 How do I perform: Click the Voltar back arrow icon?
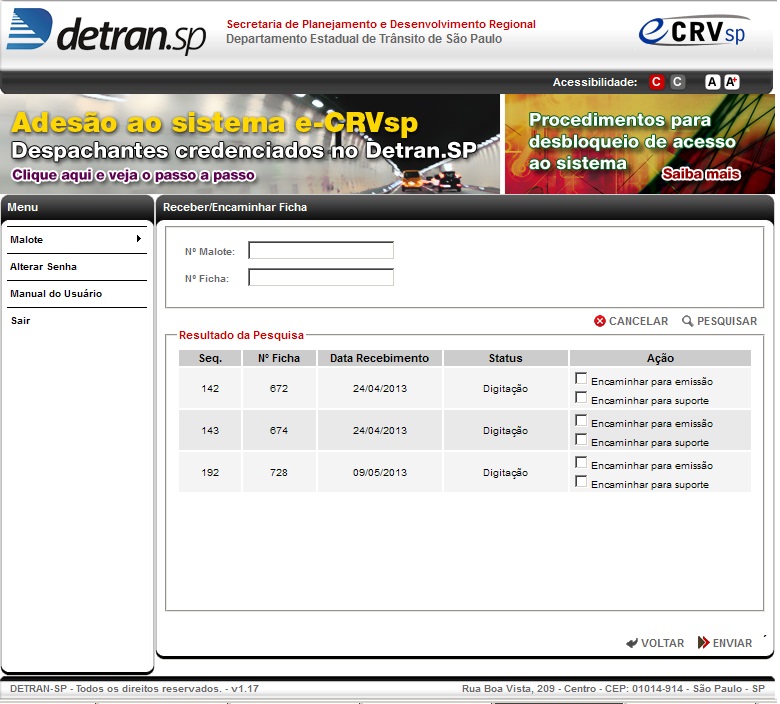[632, 643]
